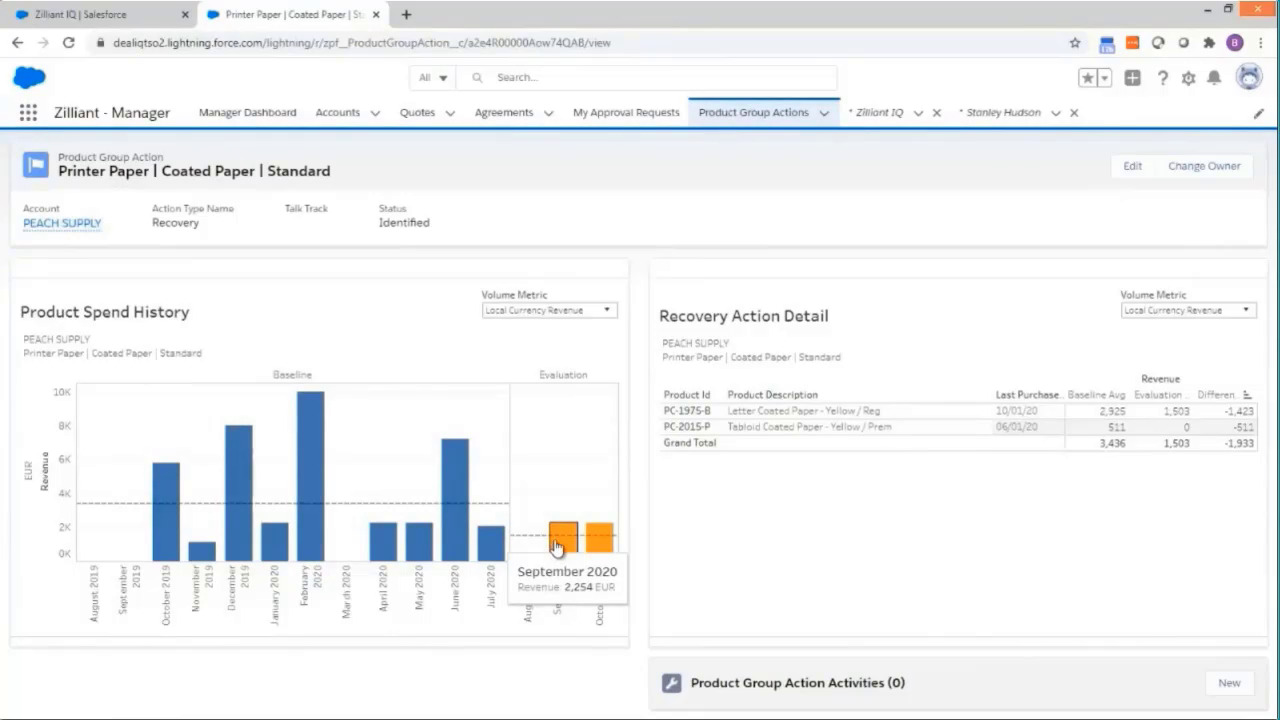Open the Salesforce Help question mark
This screenshot has width=1280, height=720.
point(1162,78)
